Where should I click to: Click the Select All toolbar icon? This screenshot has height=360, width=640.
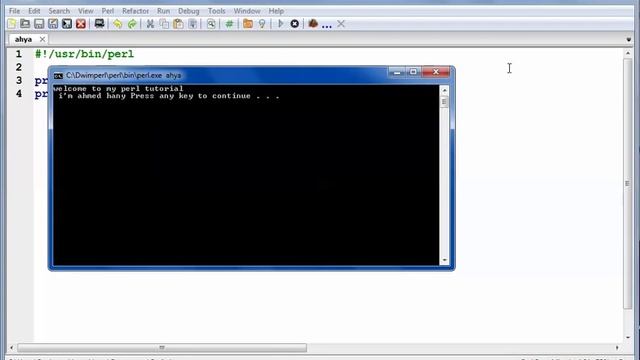193,24
